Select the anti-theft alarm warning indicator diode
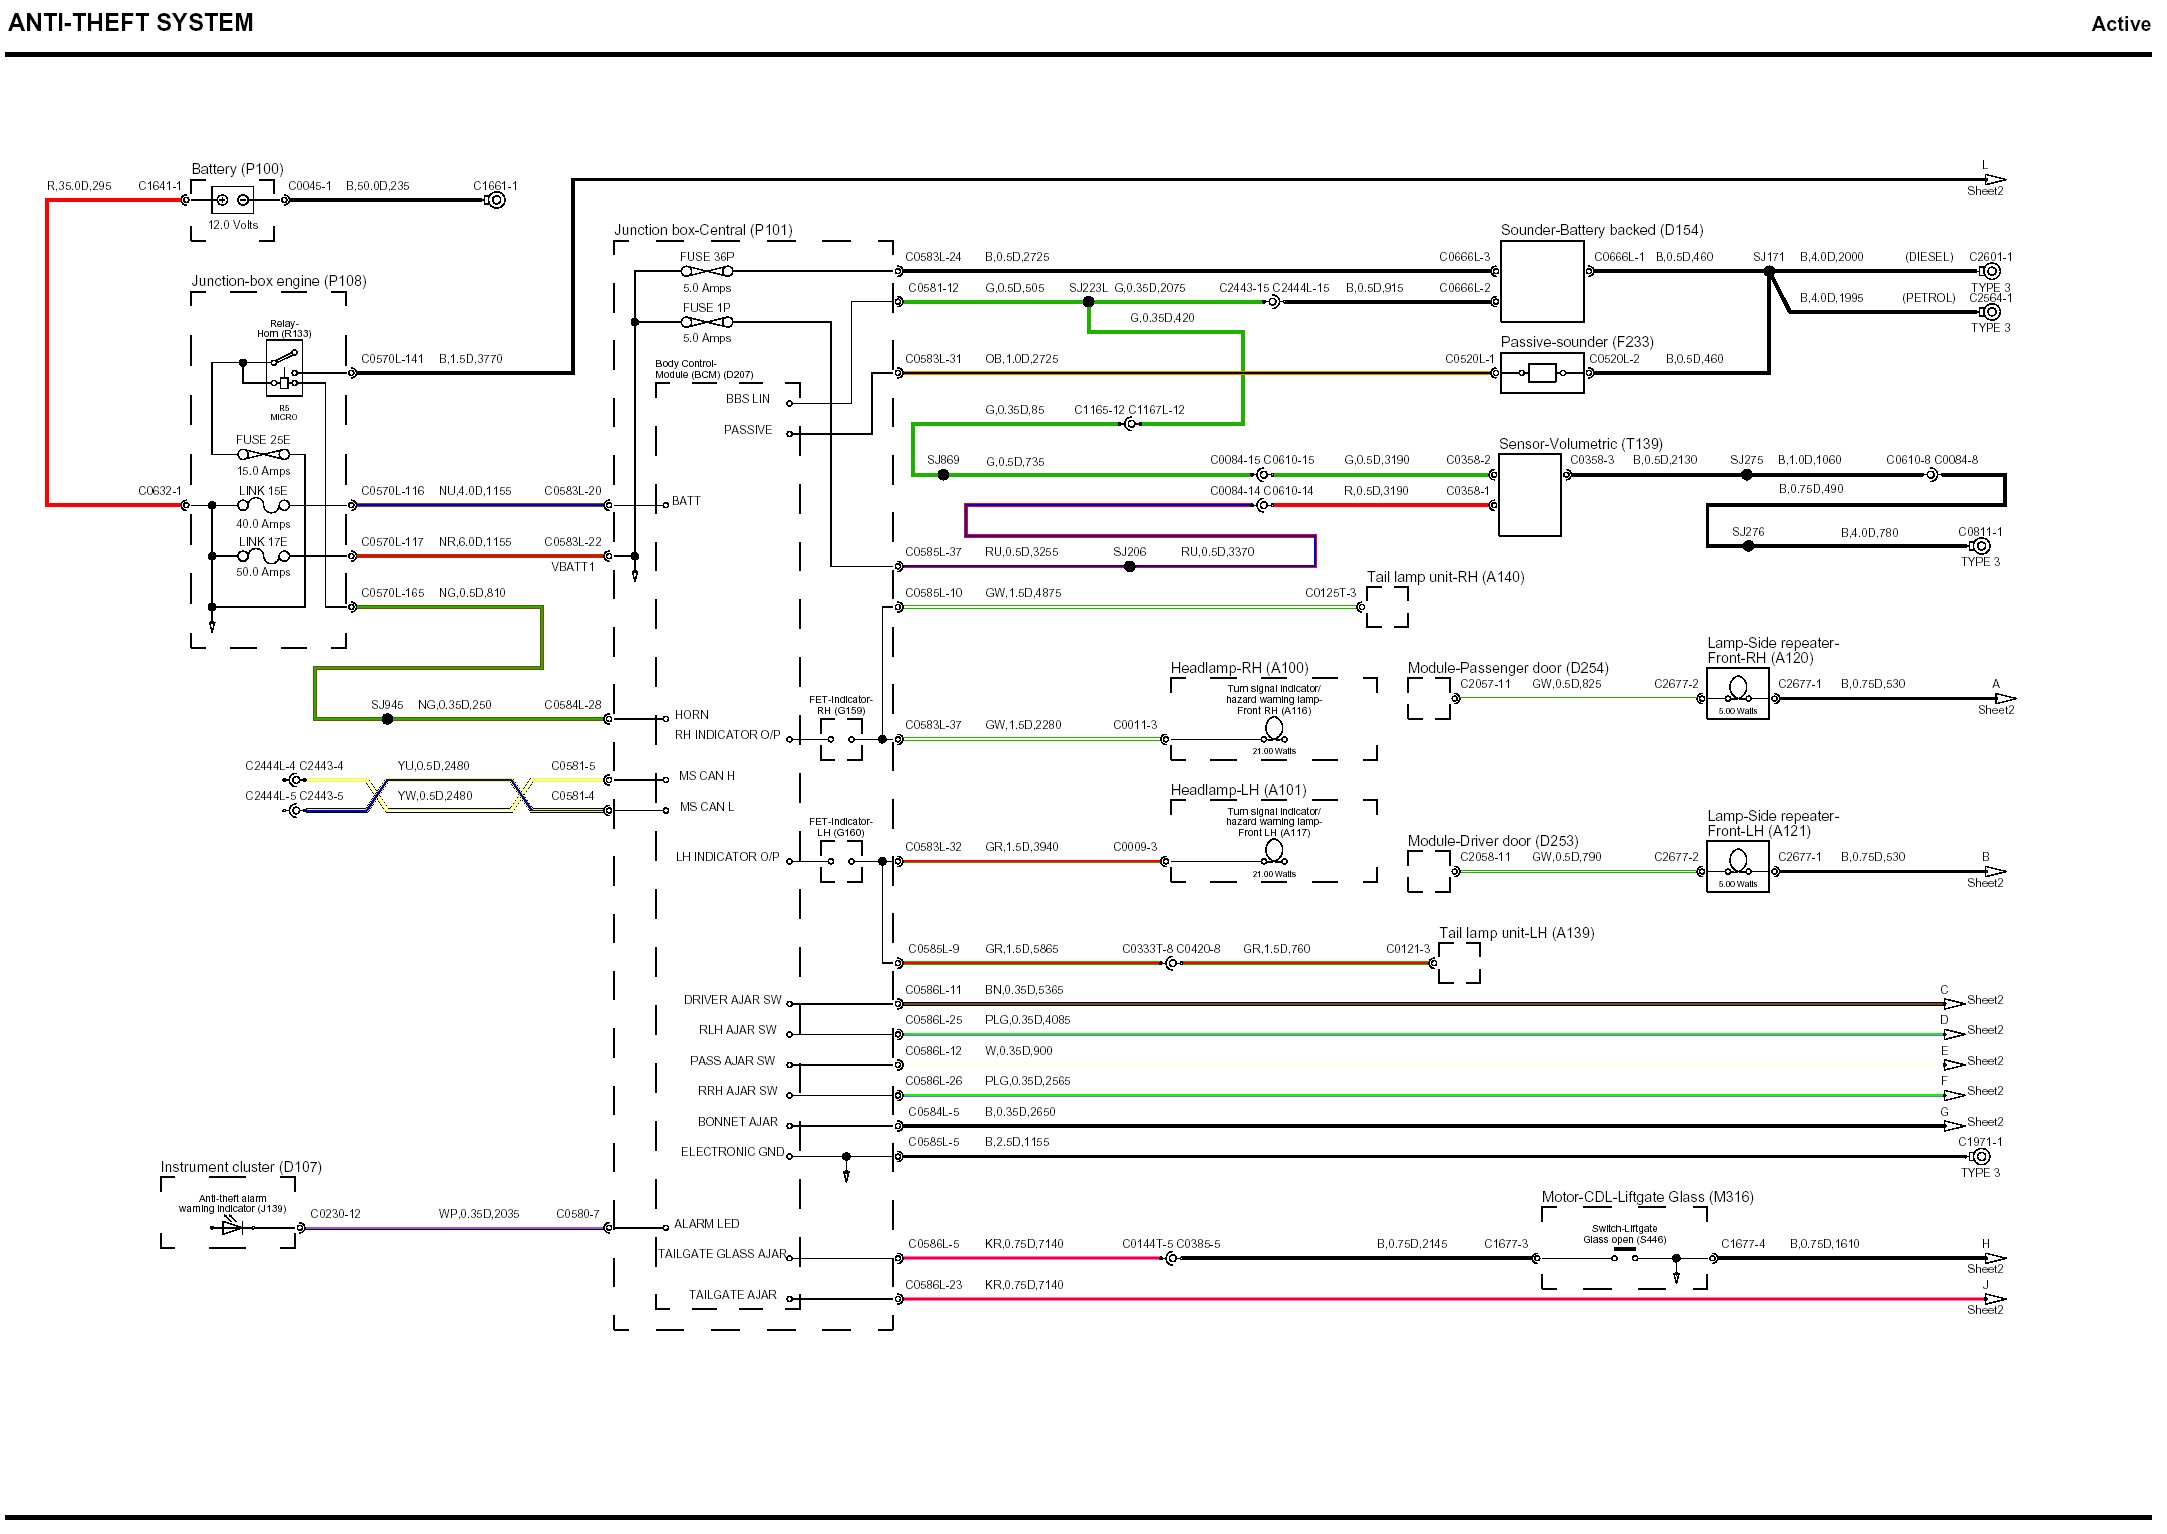2167x1534 pixels. [x=232, y=1227]
